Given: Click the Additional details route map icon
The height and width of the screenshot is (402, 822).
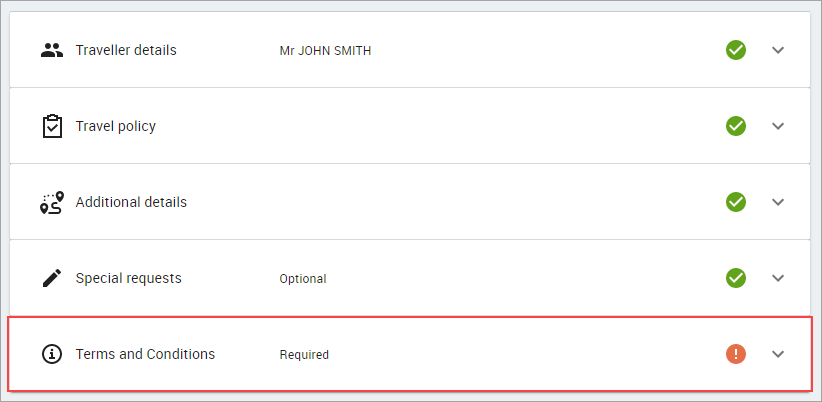Looking at the screenshot, I should pyautogui.click(x=52, y=202).
